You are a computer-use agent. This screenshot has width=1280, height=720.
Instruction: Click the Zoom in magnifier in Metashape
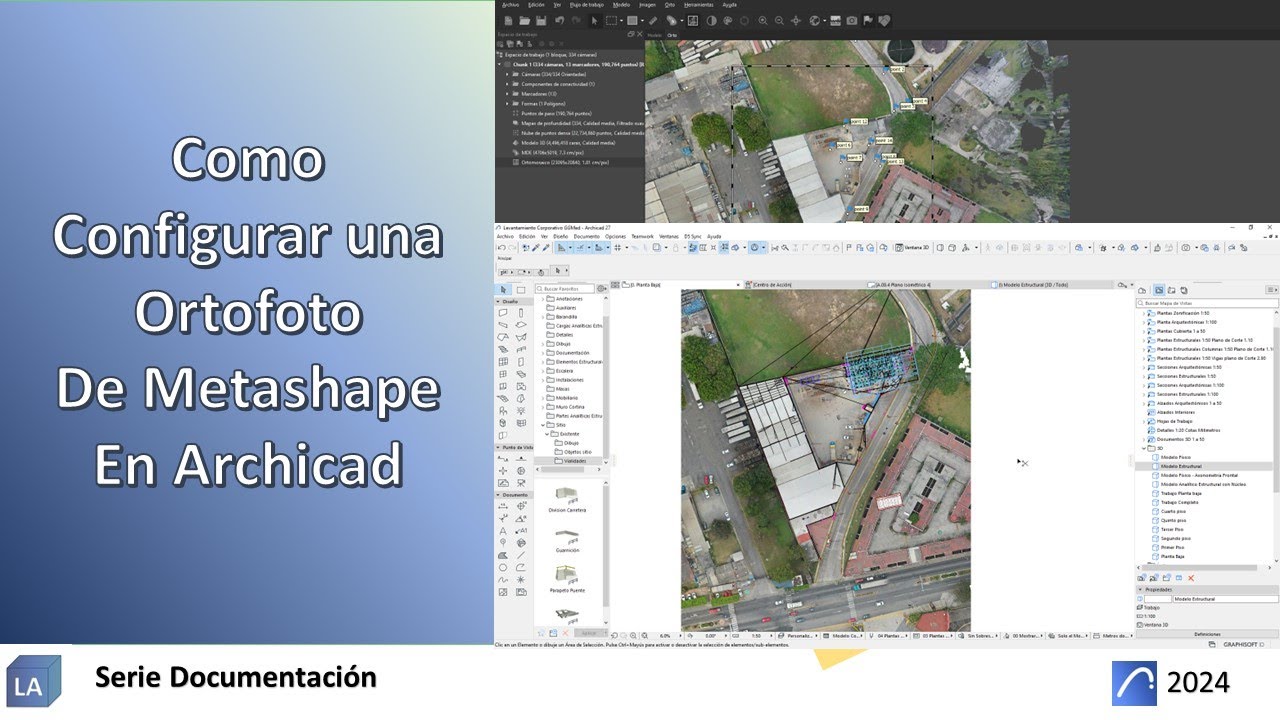tap(763, 20)
